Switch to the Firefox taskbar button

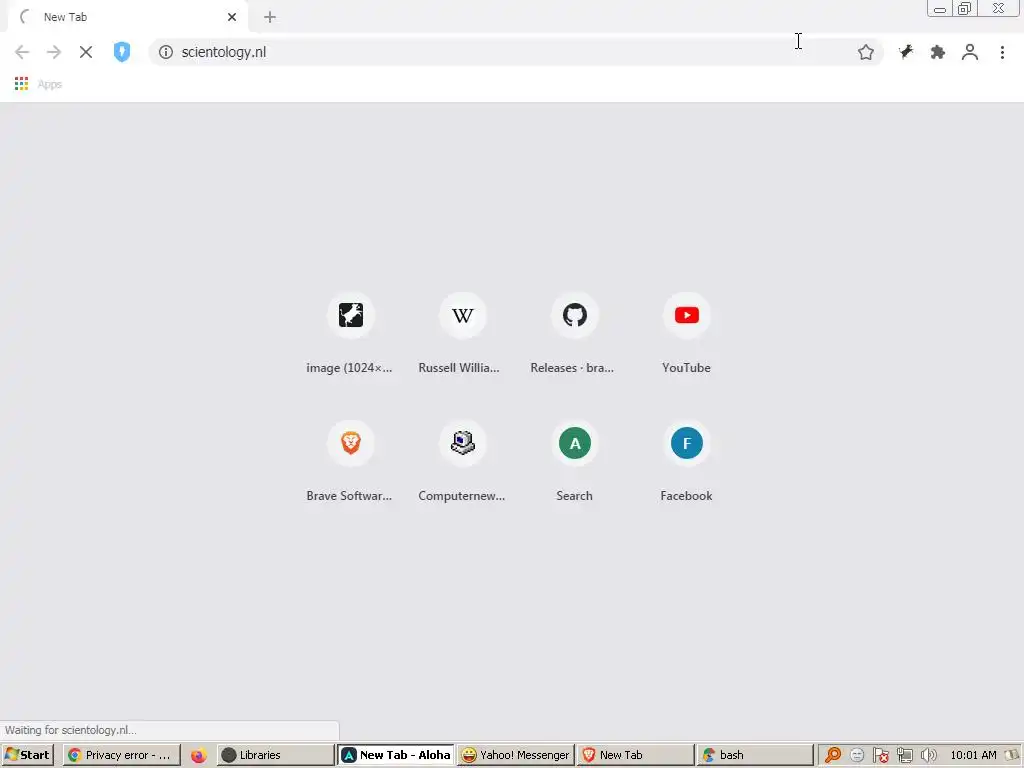[x=199, y=756]
